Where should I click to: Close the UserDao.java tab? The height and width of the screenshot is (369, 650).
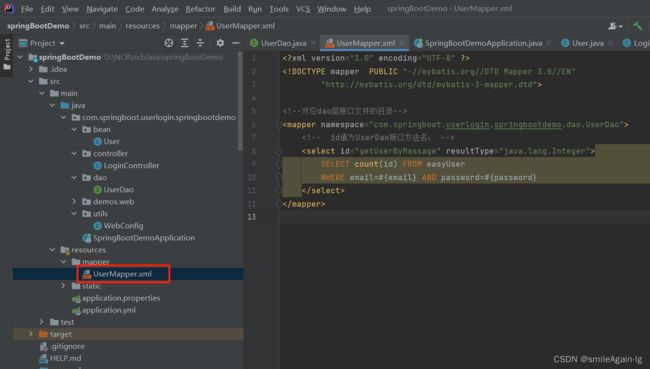tap(313, 43)
